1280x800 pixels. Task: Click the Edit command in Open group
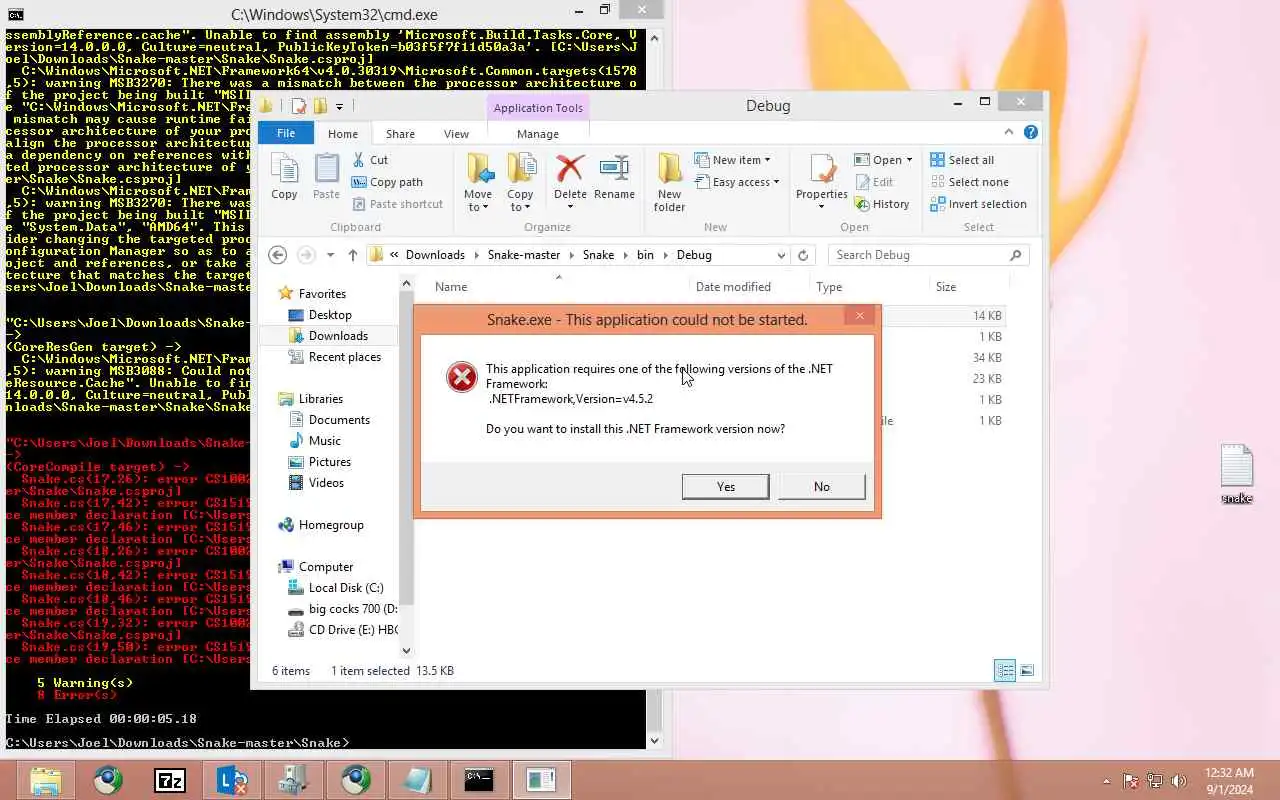pos(873,182)
